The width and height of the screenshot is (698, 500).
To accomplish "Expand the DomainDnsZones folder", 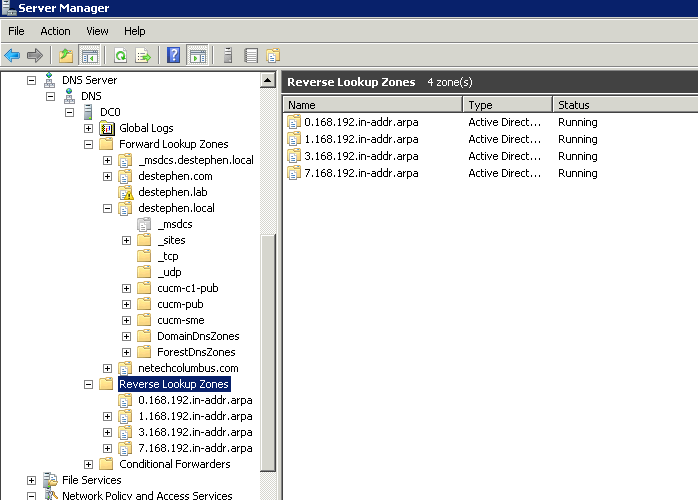I will pyautogui.click(x=126, y=337).
